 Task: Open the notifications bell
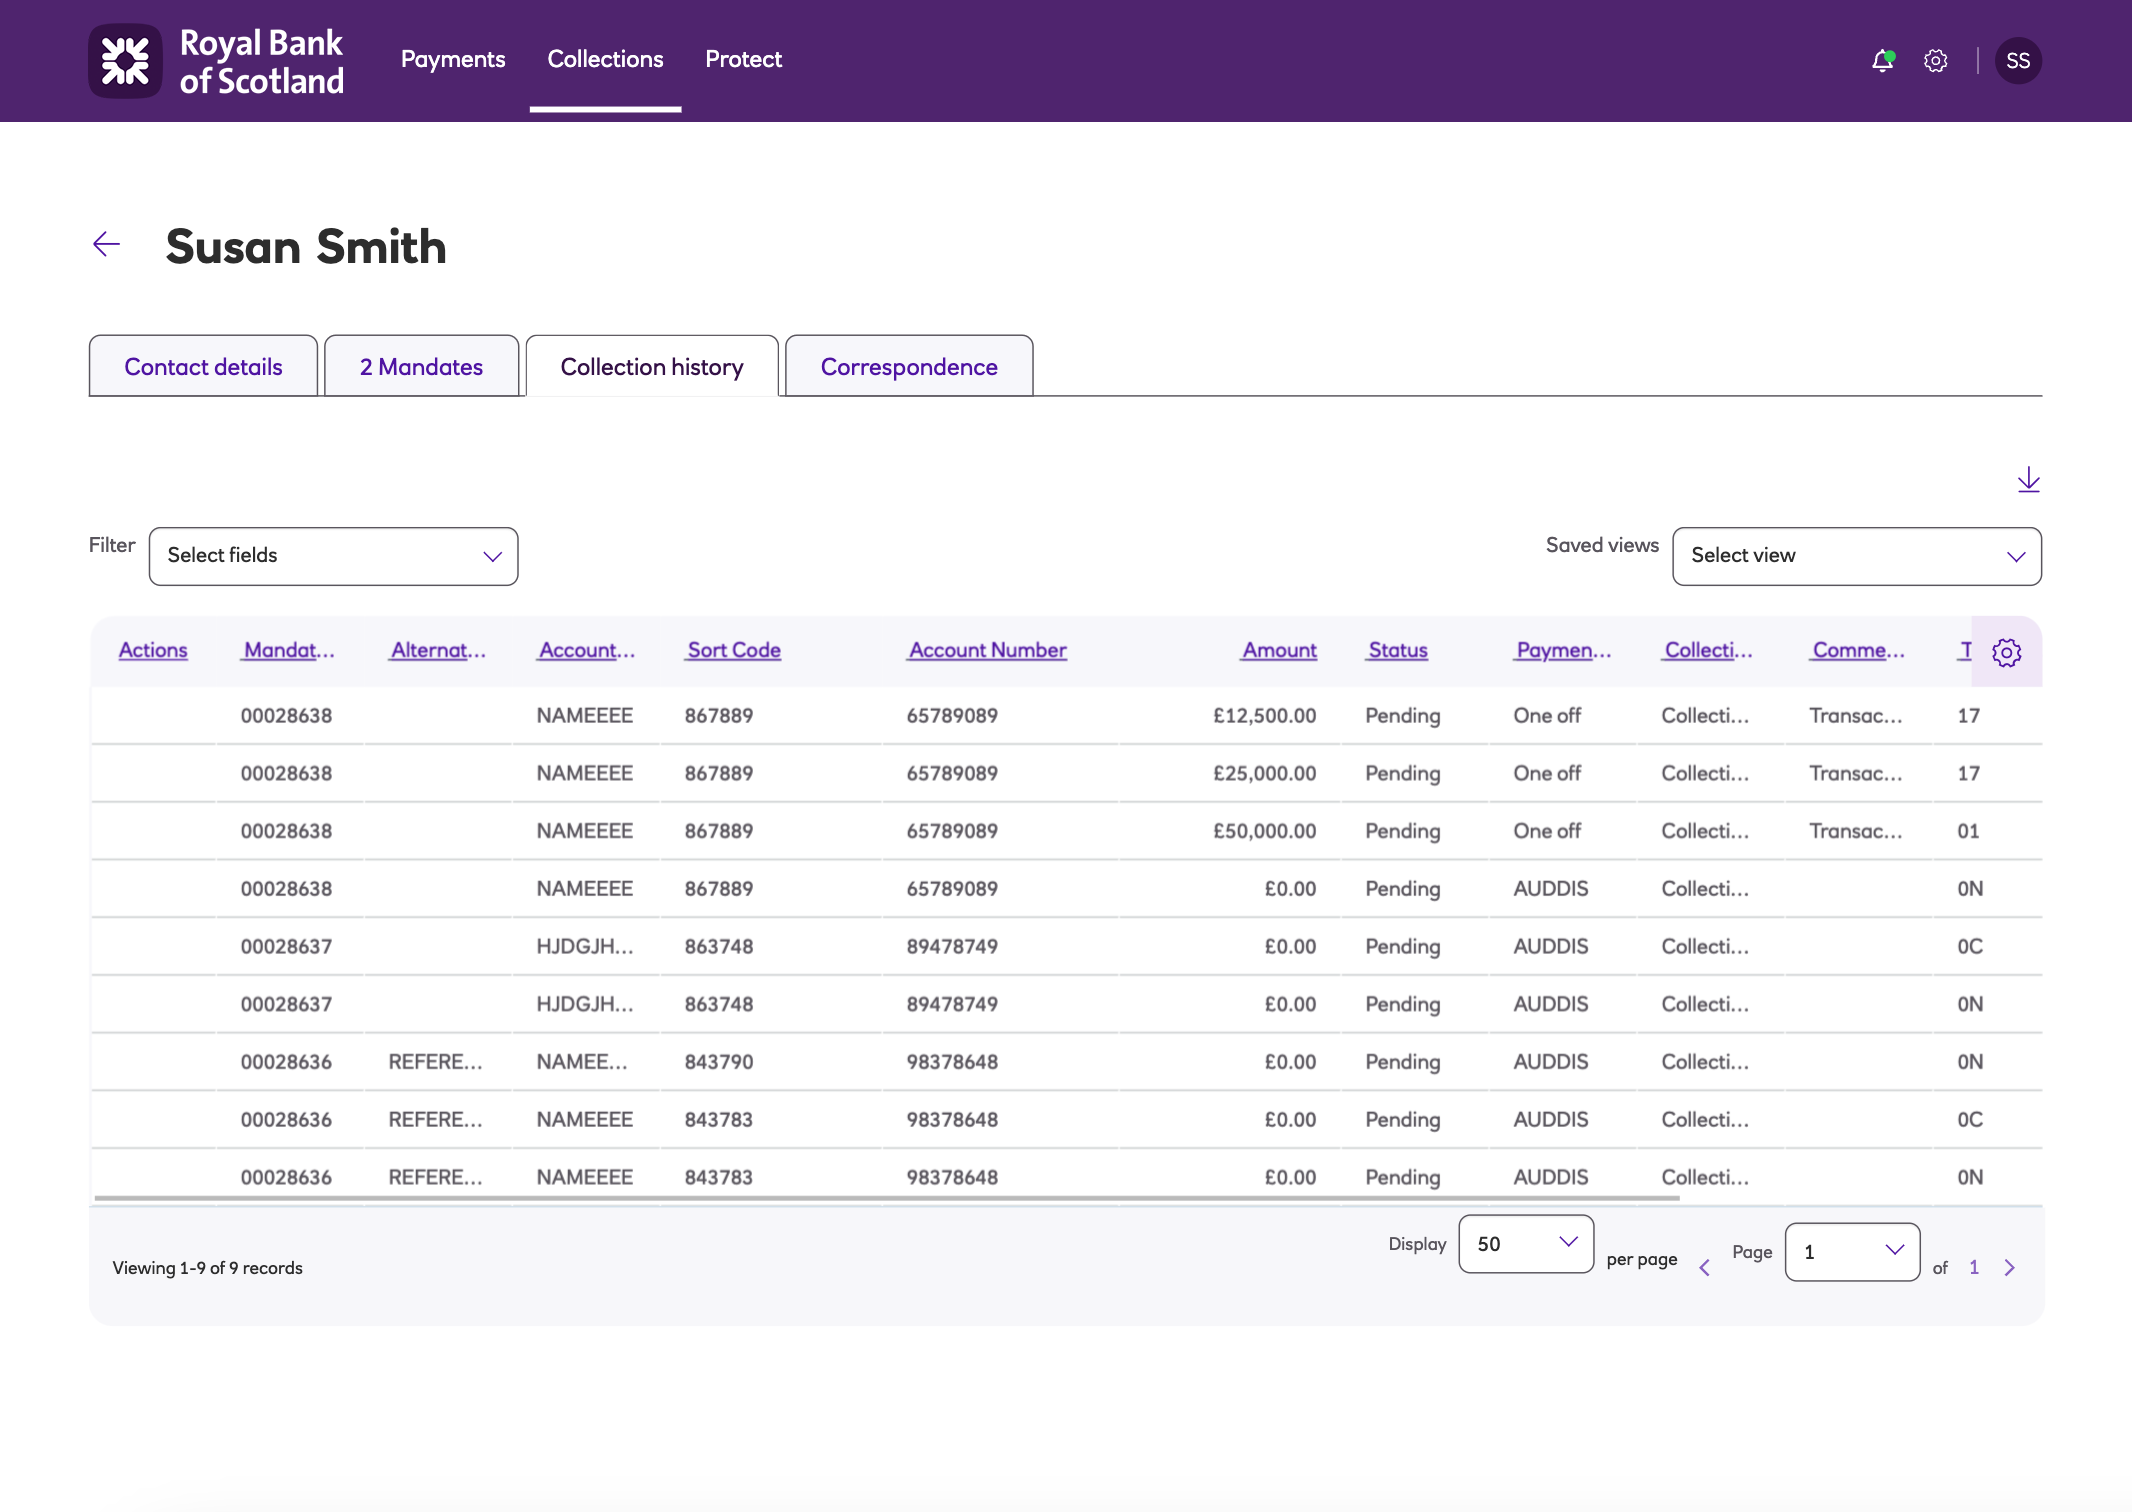coord(1883,61)
